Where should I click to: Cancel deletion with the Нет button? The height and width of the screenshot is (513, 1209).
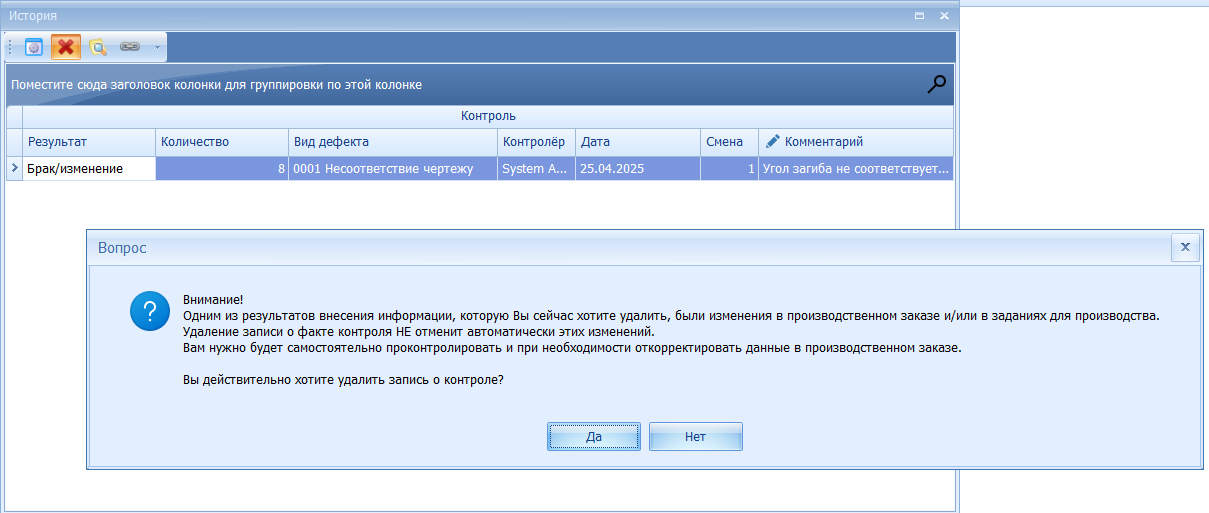tap(695, 436)
